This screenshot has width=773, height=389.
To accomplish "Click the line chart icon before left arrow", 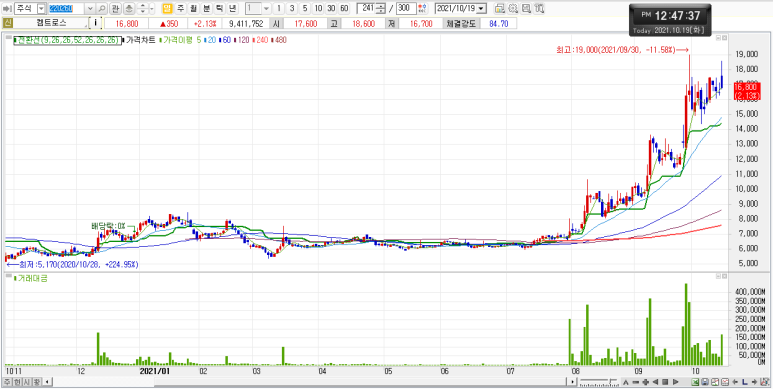I will tap(725, 382).
